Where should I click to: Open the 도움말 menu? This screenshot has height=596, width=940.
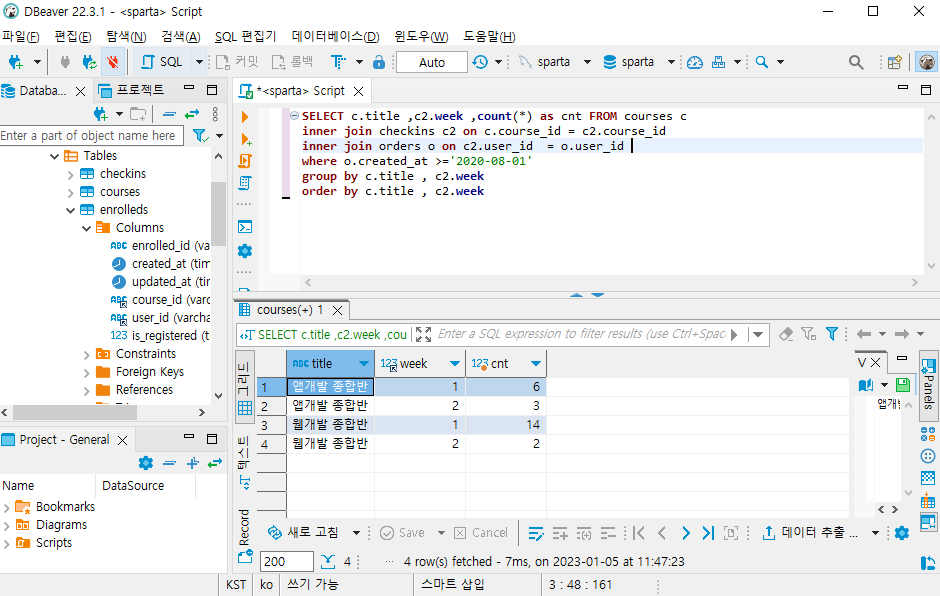point(489,37)
